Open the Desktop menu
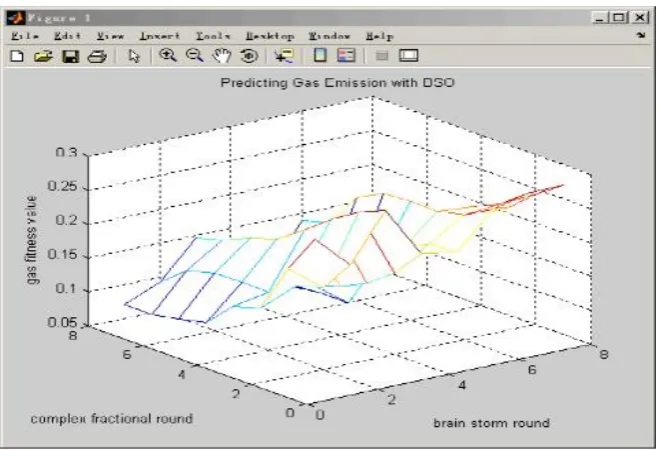This screenshot has height=450, width=659. [x=270, y=36]
